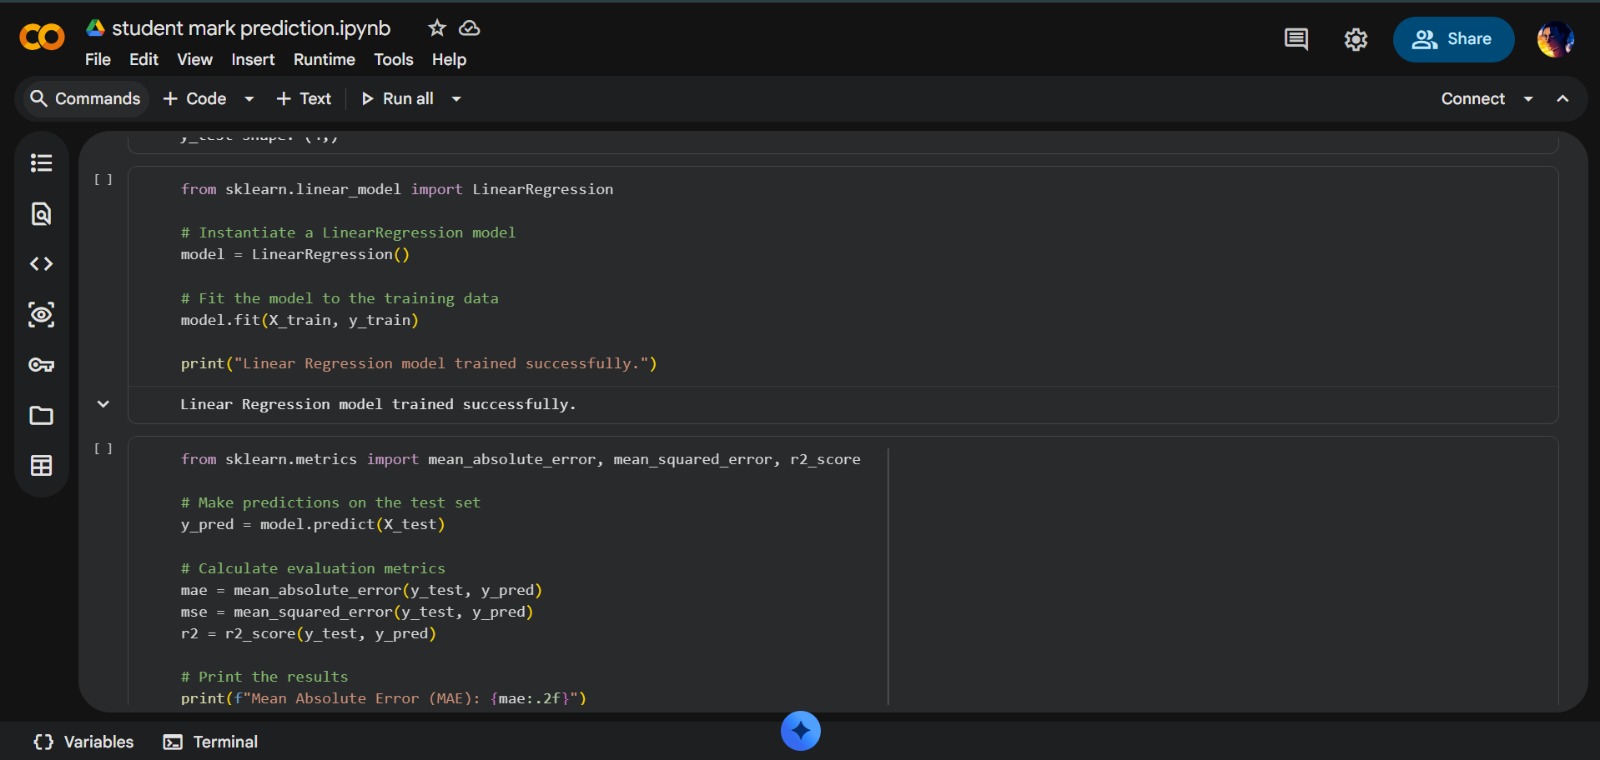The width and height of the screenshot is (1600, 760).
Task: Open the Runtime menu
Action: (x=324, y=60)
